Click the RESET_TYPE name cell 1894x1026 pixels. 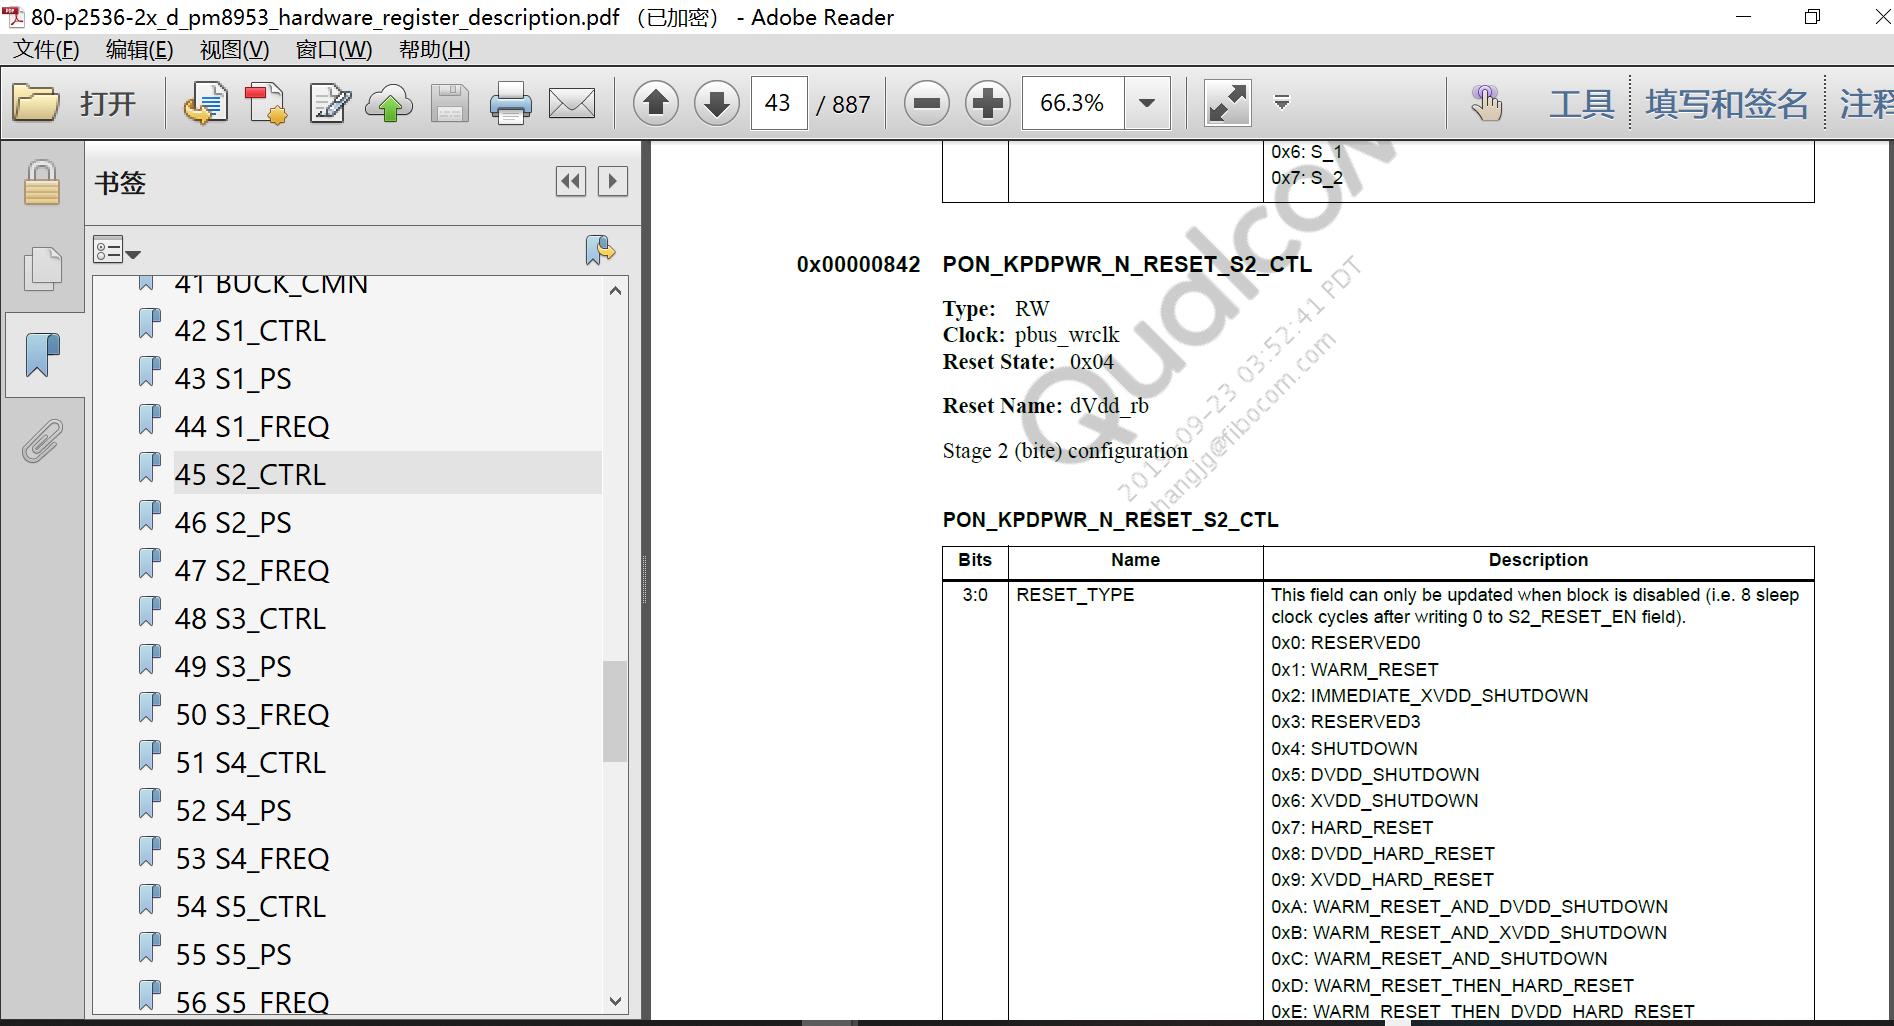pos(1075,595)
